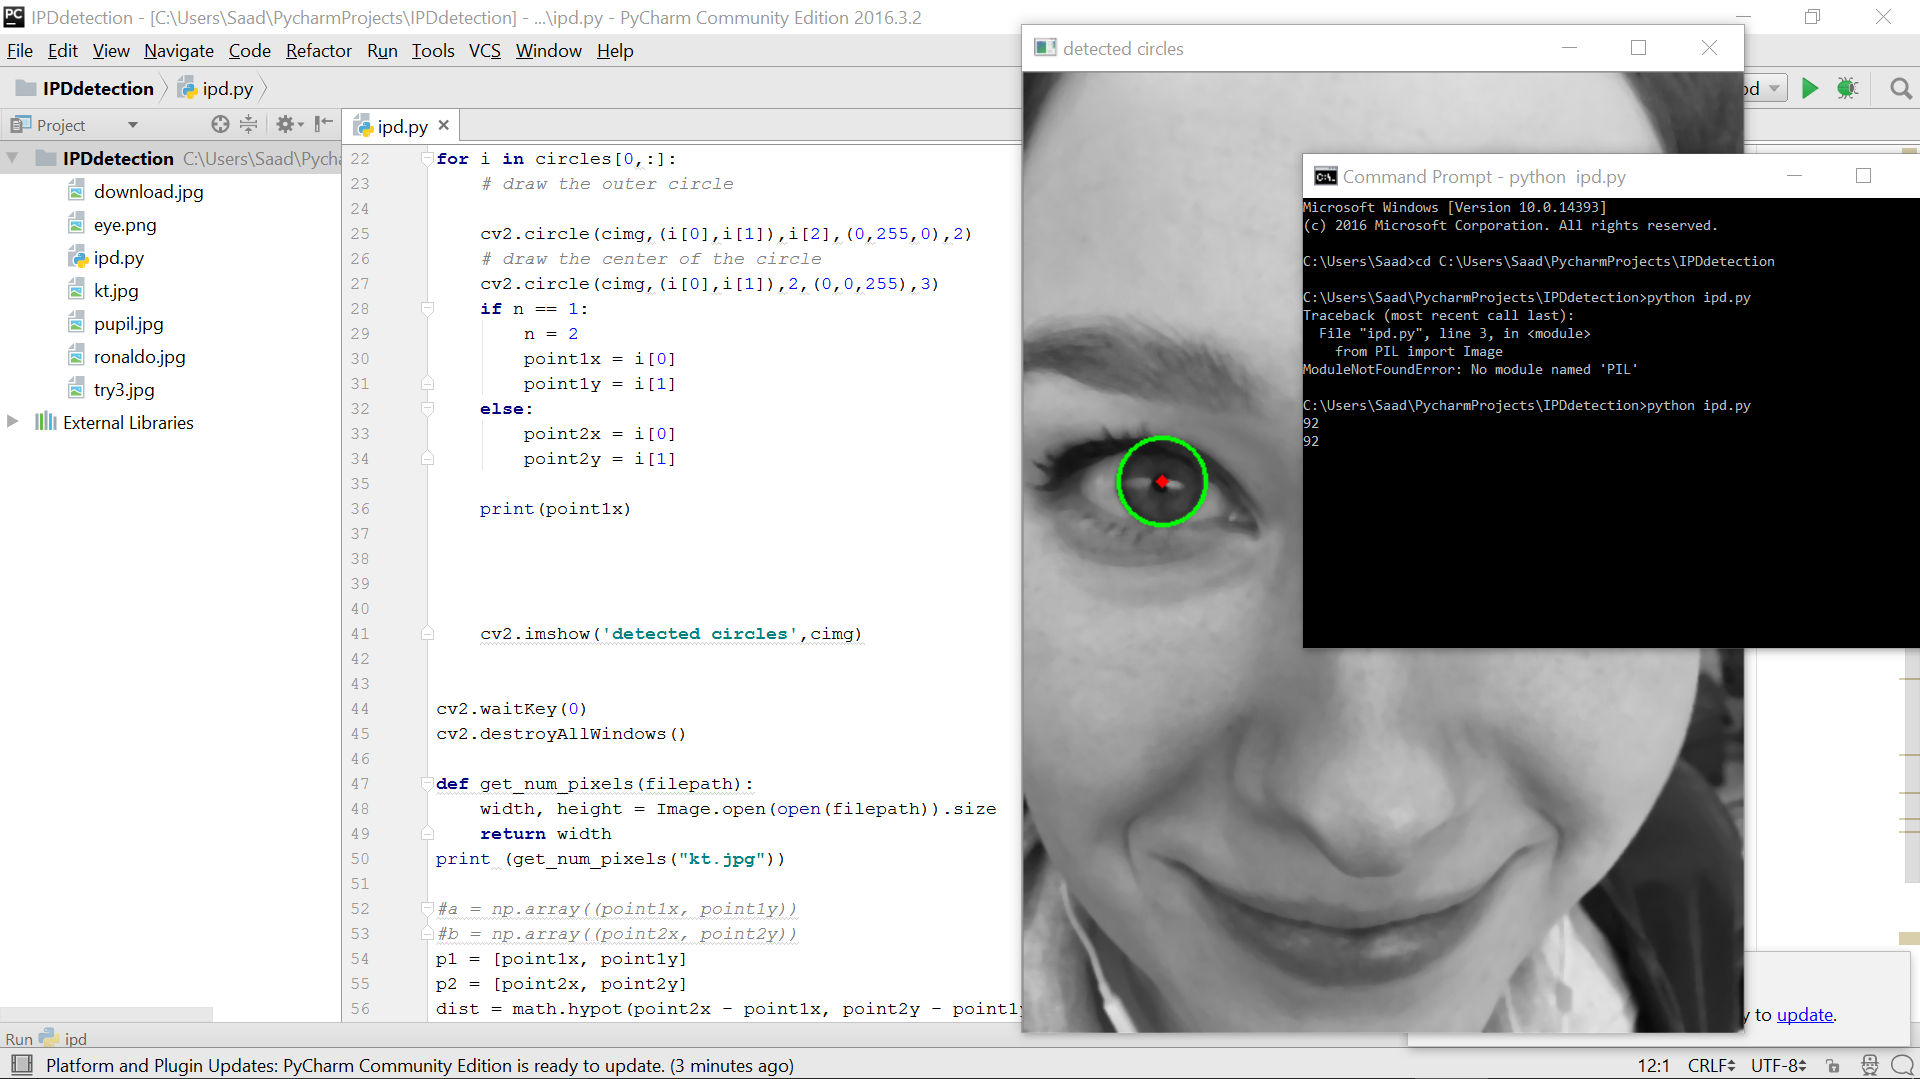Open the CRLF line separator selector

tap(1711, 1066)
